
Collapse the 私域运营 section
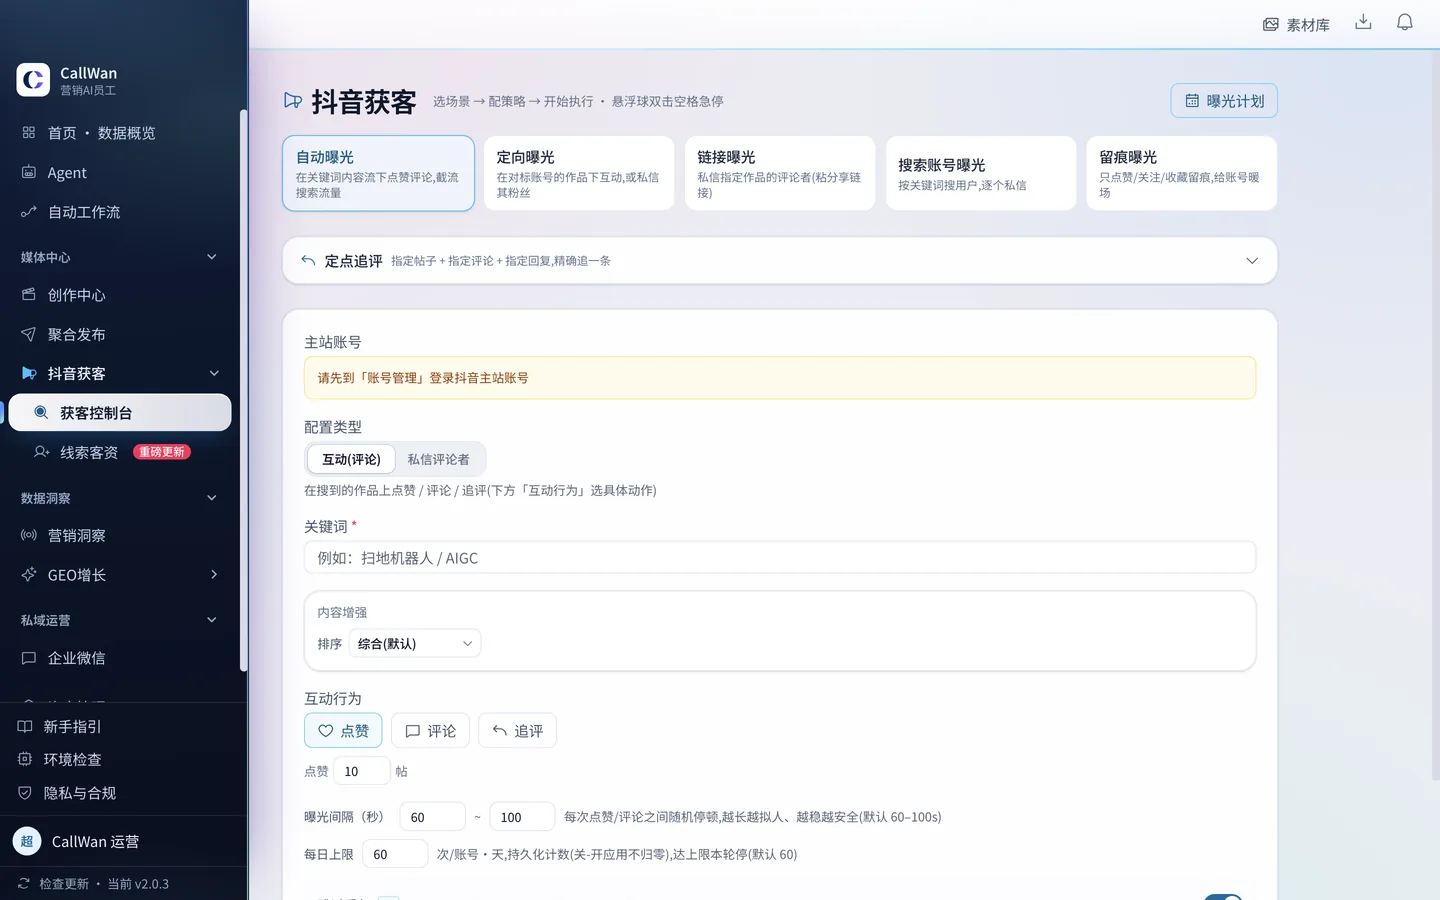click(x=212, y=620)
